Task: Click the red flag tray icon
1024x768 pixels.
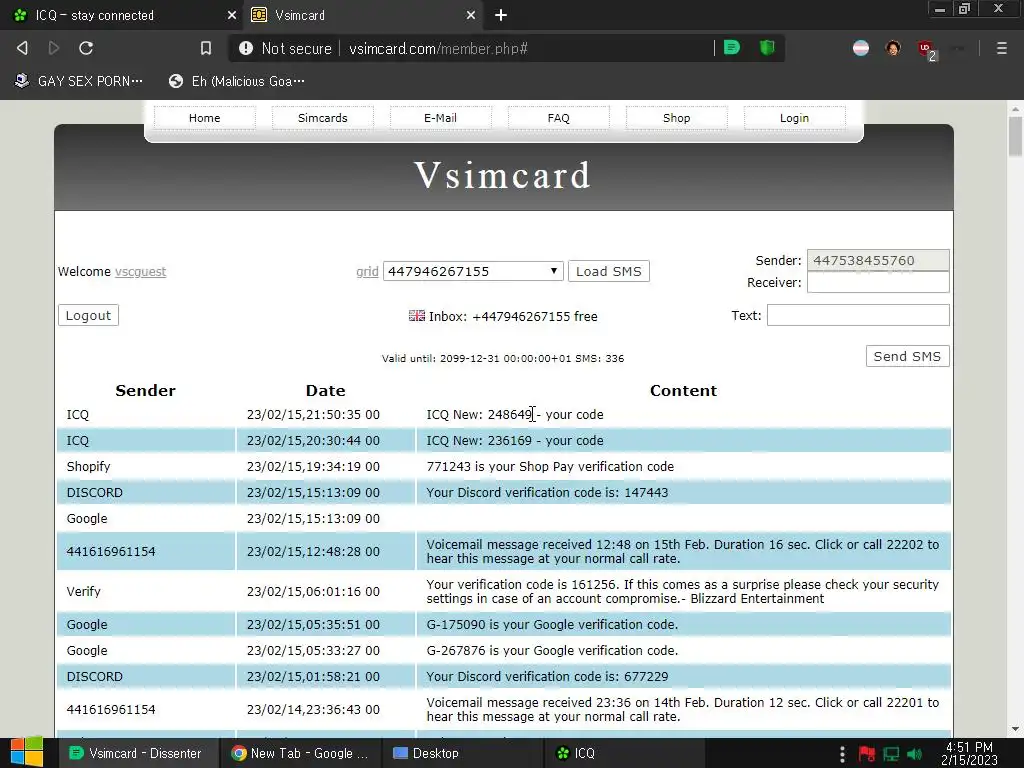Action: pyautogui.click(x=867, y=754)
